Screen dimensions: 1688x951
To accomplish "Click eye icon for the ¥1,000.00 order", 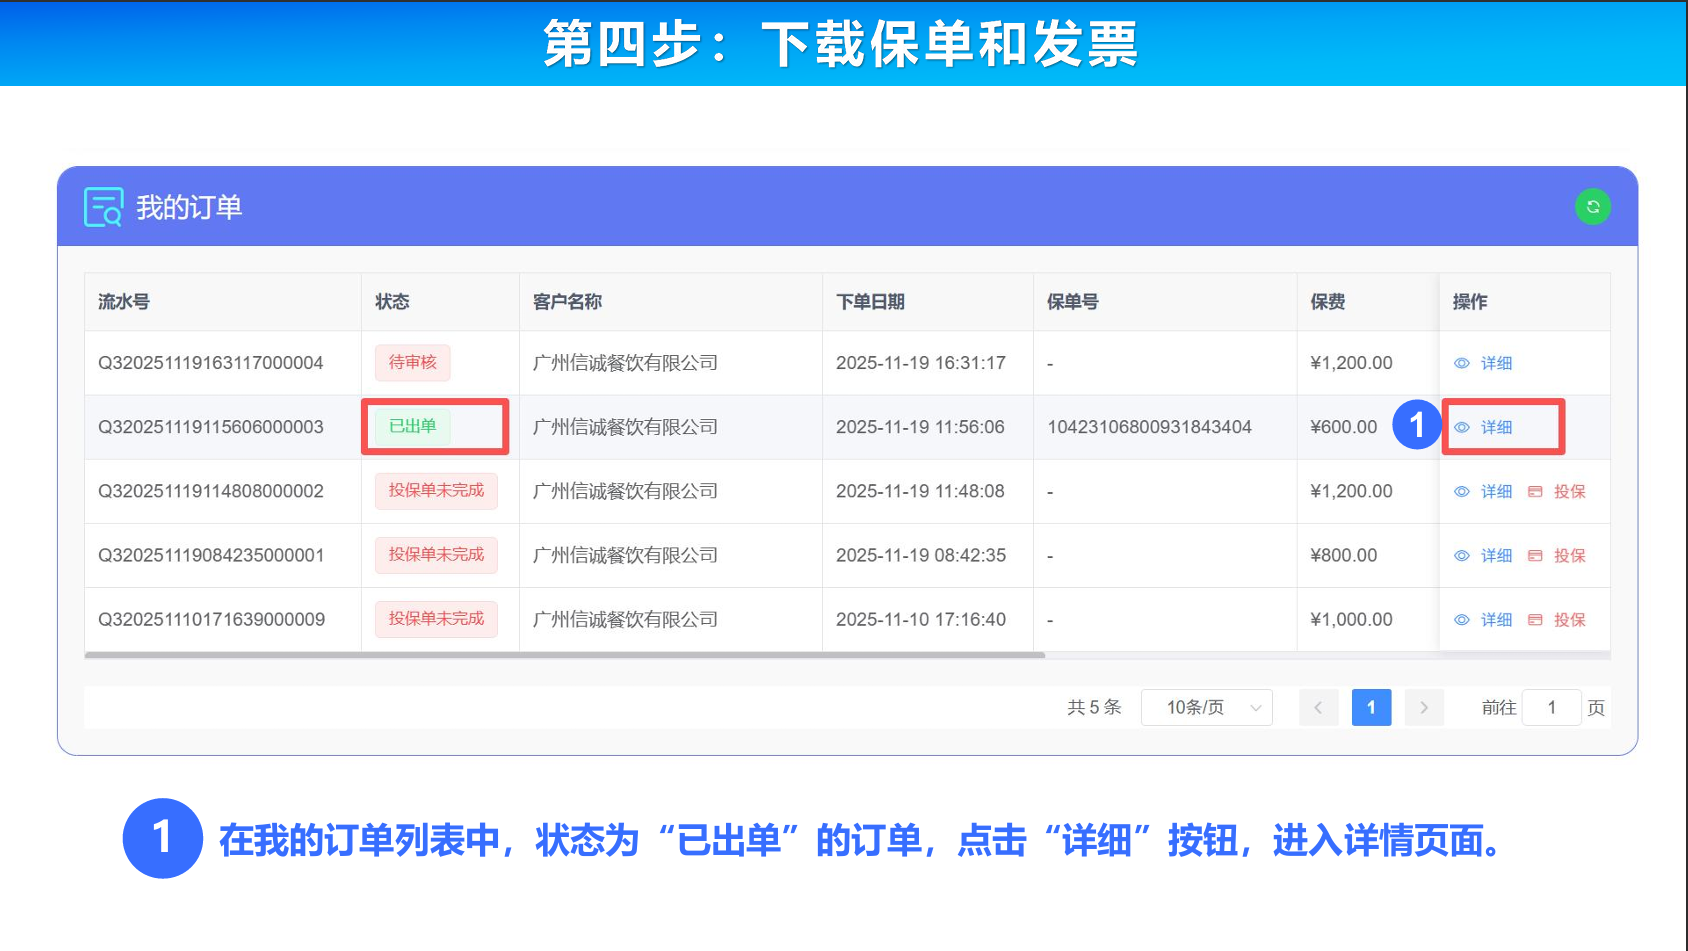I will click(1461, 619).
